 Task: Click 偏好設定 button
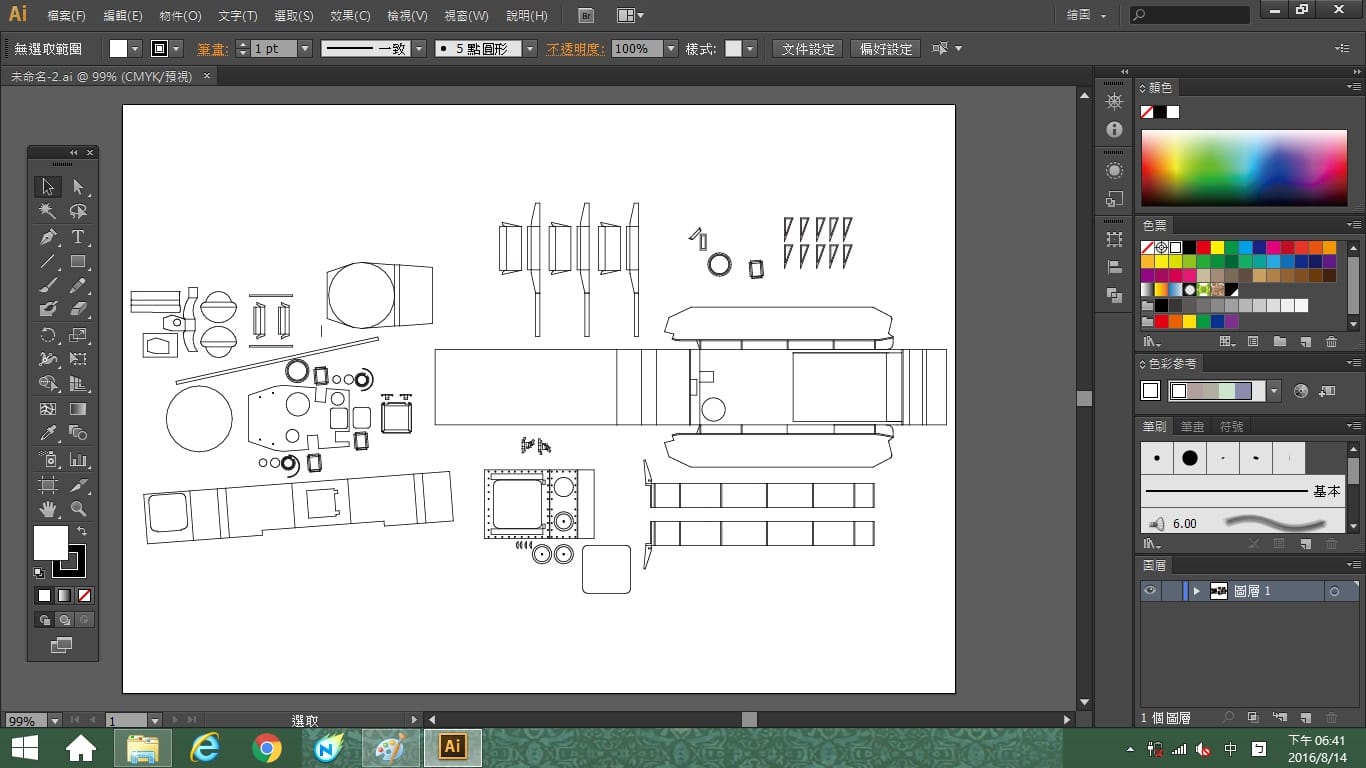(x=886, y=49)
